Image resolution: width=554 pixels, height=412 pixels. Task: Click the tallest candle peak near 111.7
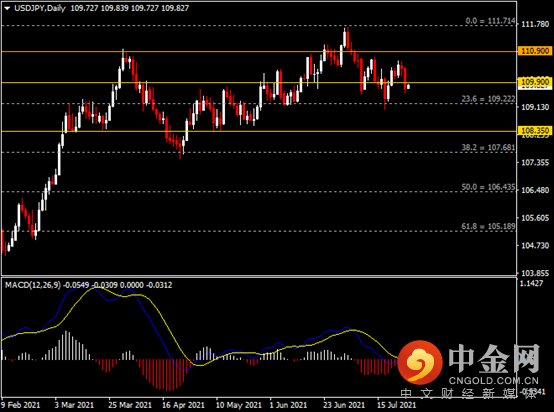tap(344, 37)
